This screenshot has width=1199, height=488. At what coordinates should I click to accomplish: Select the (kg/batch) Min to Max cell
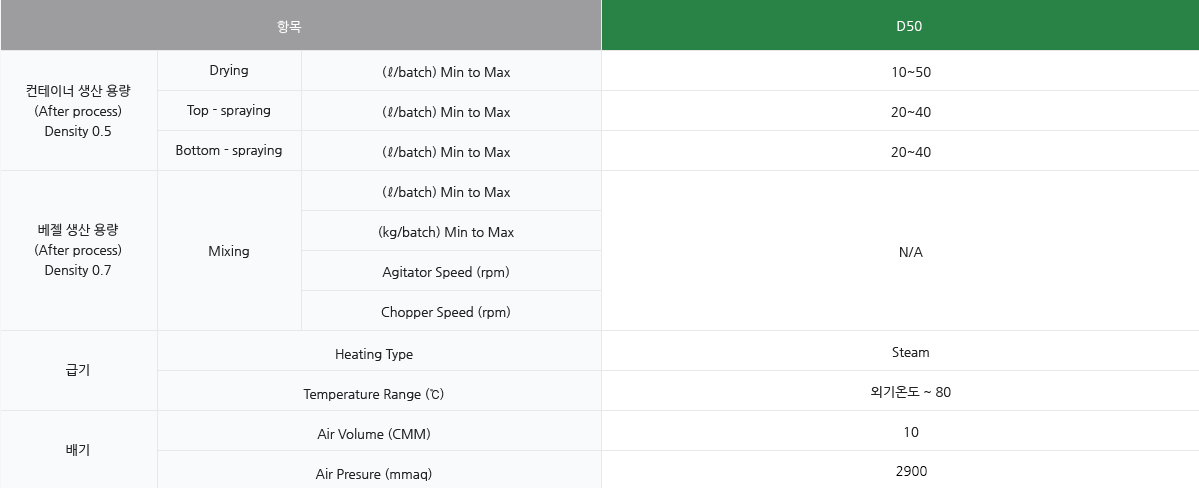(x=446, y=232)
